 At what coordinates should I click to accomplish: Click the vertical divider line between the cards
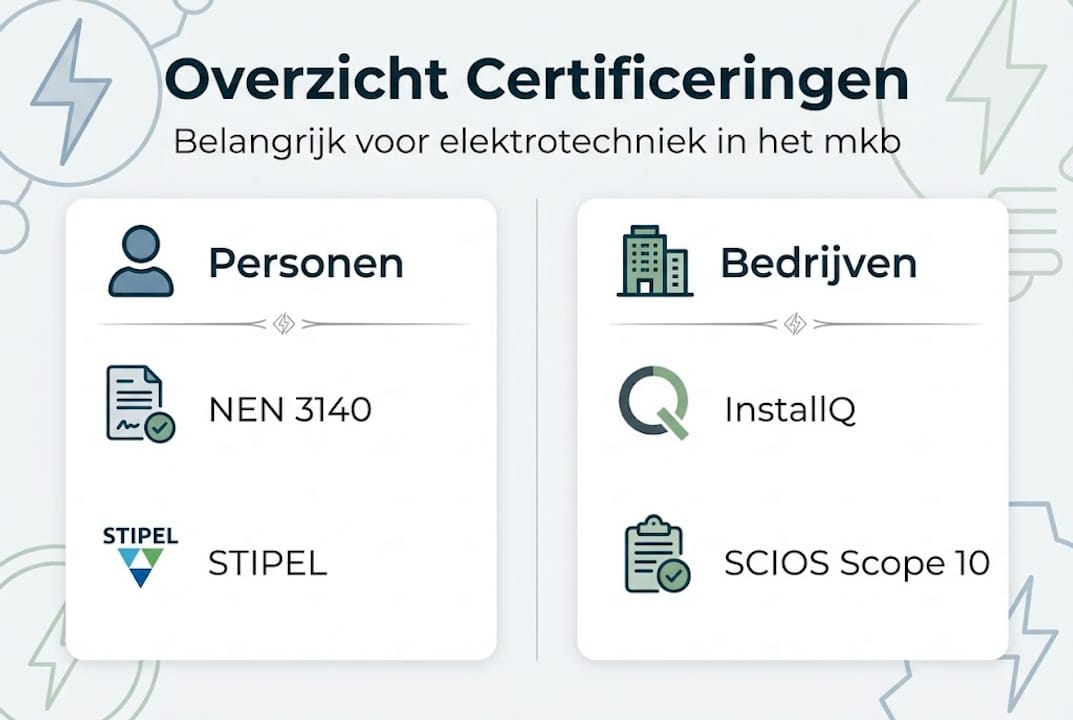(x=537, y=430)
